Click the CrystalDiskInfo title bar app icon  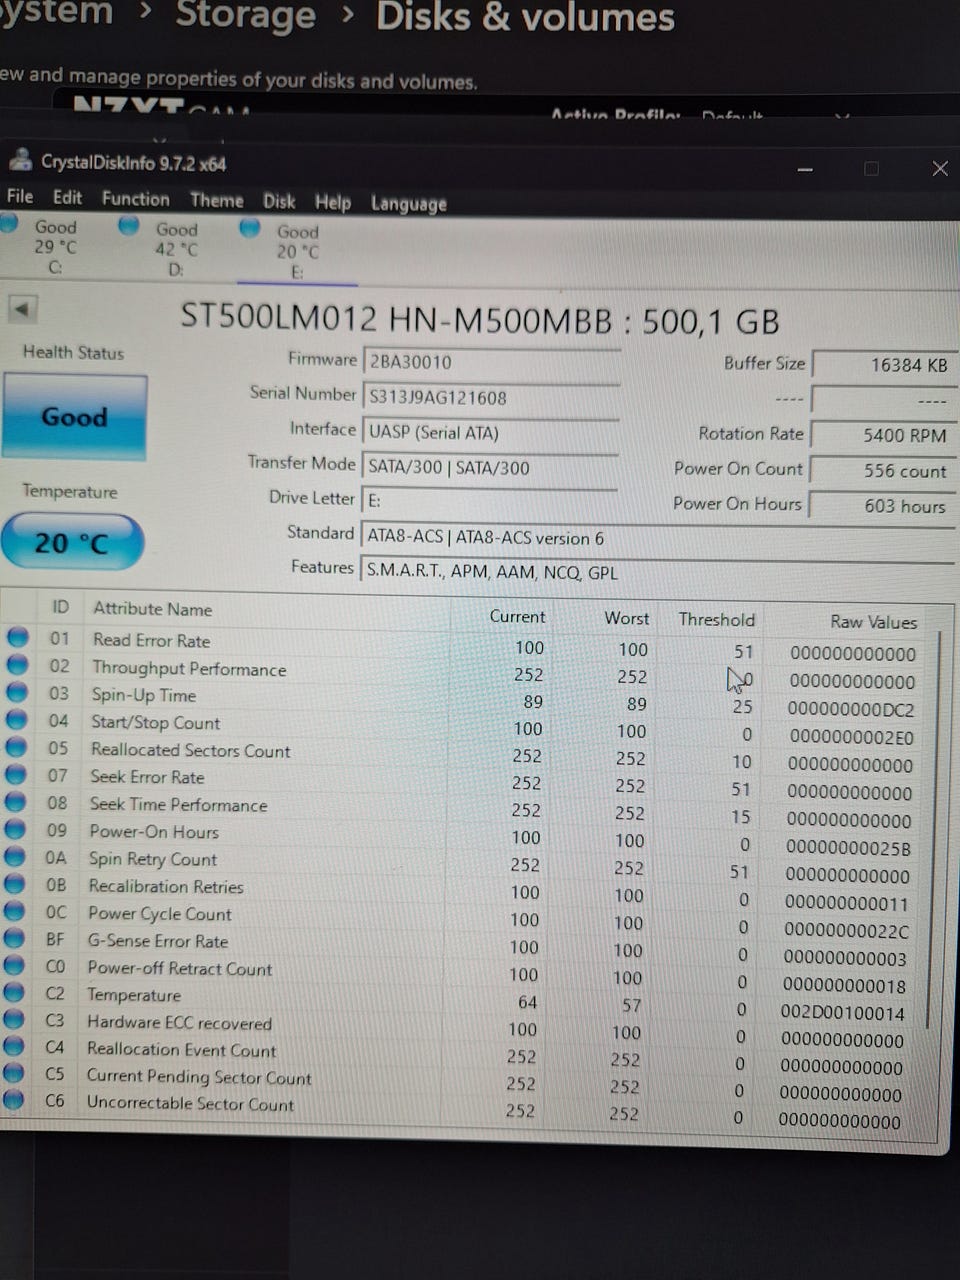(x=20, y=160)
